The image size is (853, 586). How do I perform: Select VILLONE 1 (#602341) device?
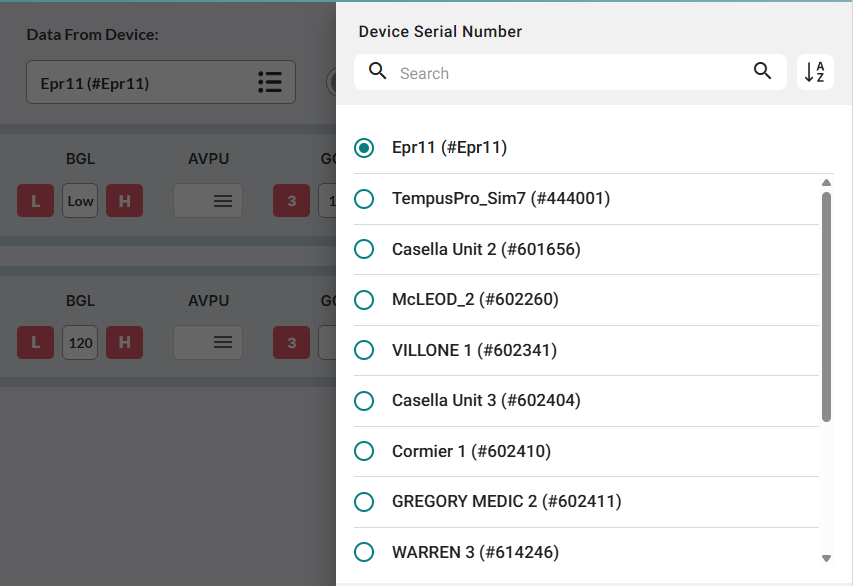365,350
